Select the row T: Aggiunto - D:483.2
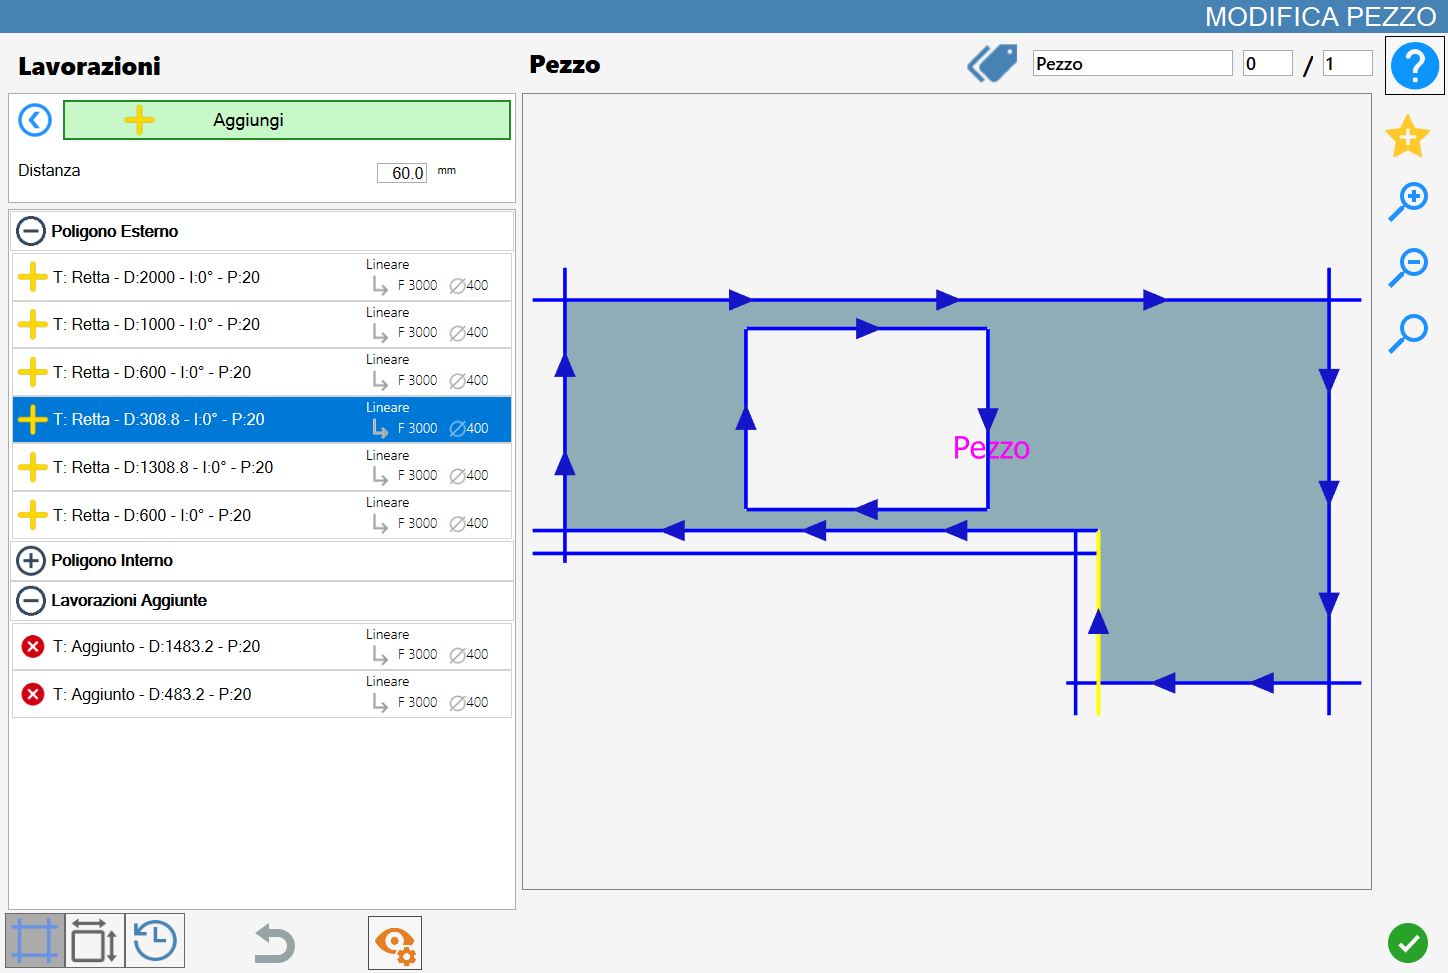The width and height of the screenshot is (1448, 973). pos(262,694)
